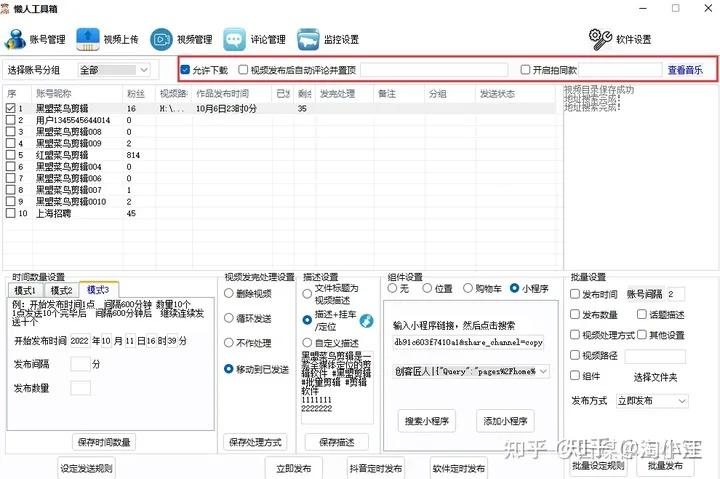Screen dimensions: 720x479
Task: Open 评论管理 comment bubble icon
Action: click(x=234, y=39)
